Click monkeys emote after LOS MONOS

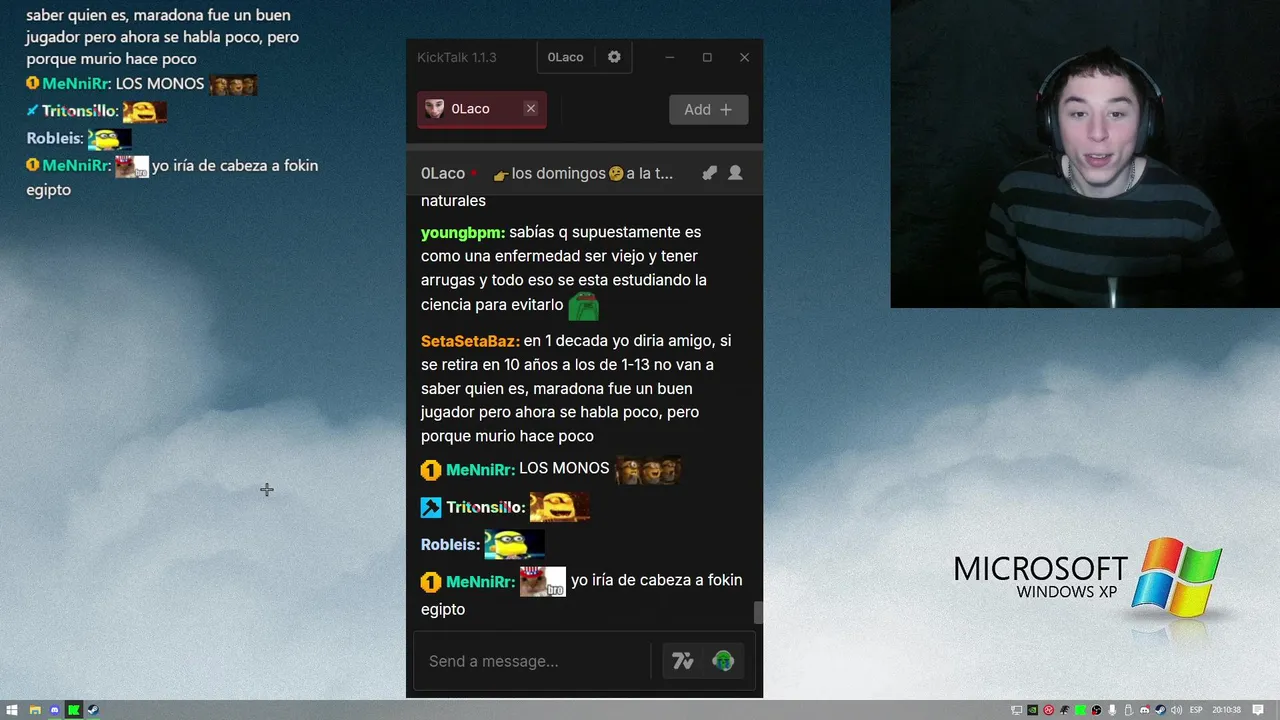pos(648,469)
